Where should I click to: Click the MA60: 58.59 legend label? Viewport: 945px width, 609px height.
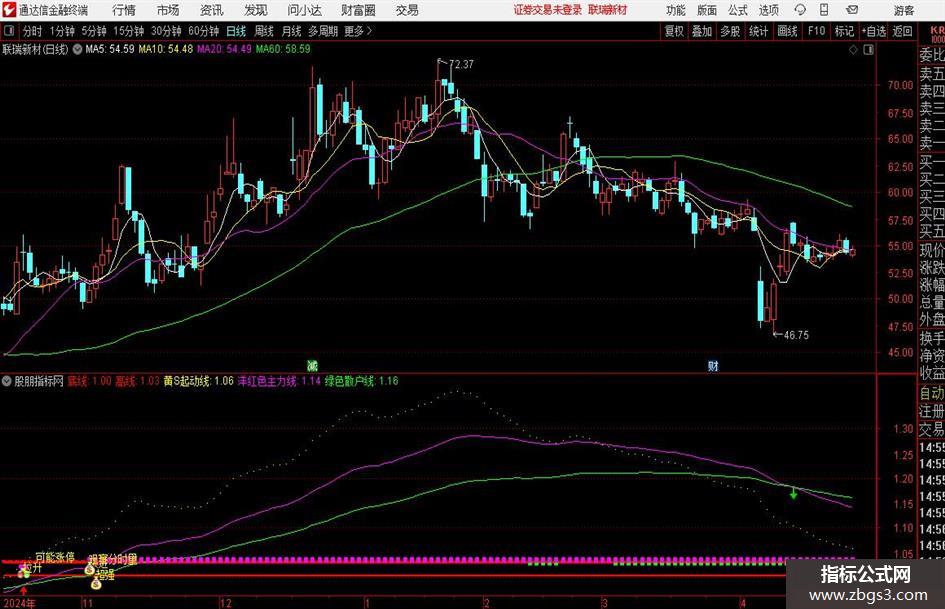[283, 49]
